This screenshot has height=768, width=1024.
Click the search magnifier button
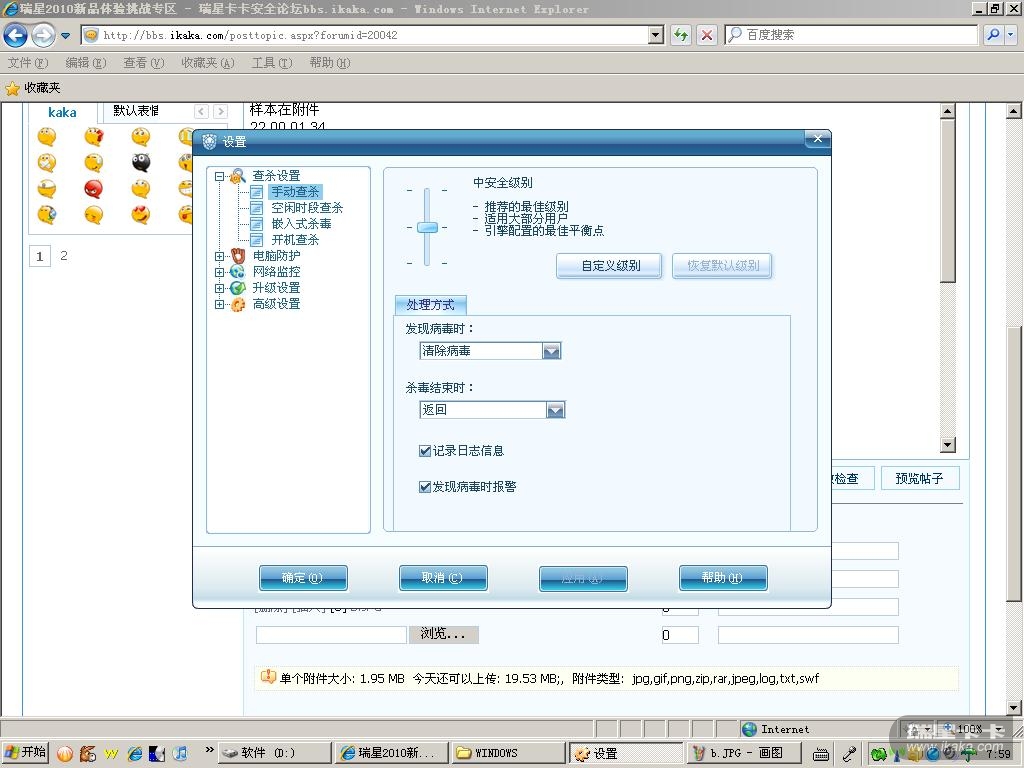[993, 35]
